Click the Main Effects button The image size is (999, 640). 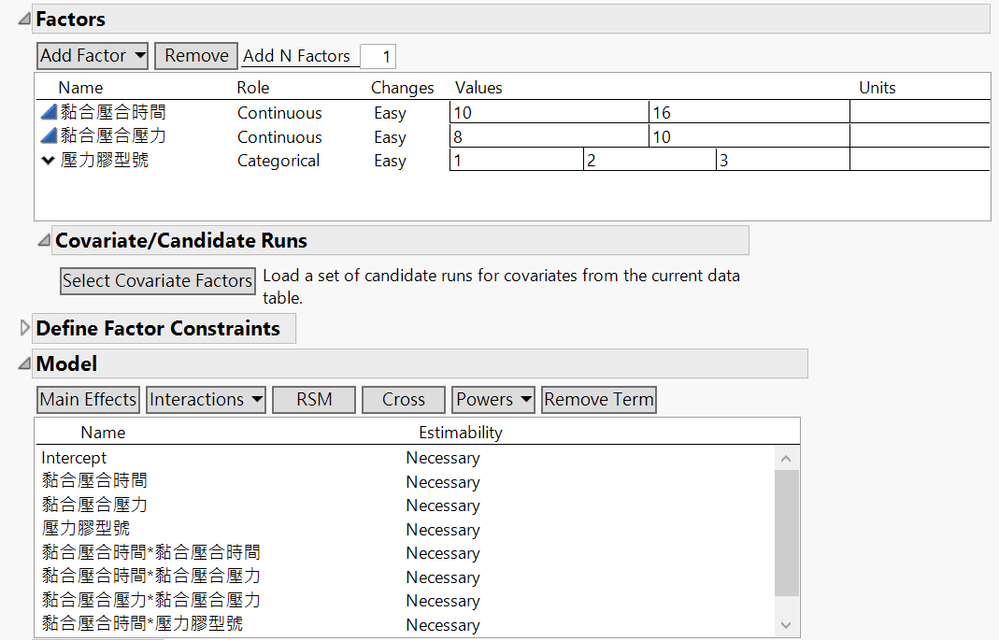[87, 399]
